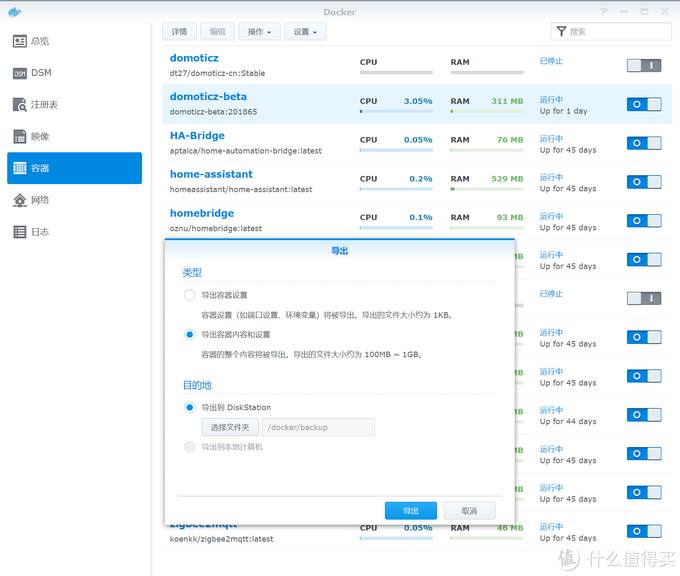Click the filter funnel icon in search
680x576 pixels.
561,32
